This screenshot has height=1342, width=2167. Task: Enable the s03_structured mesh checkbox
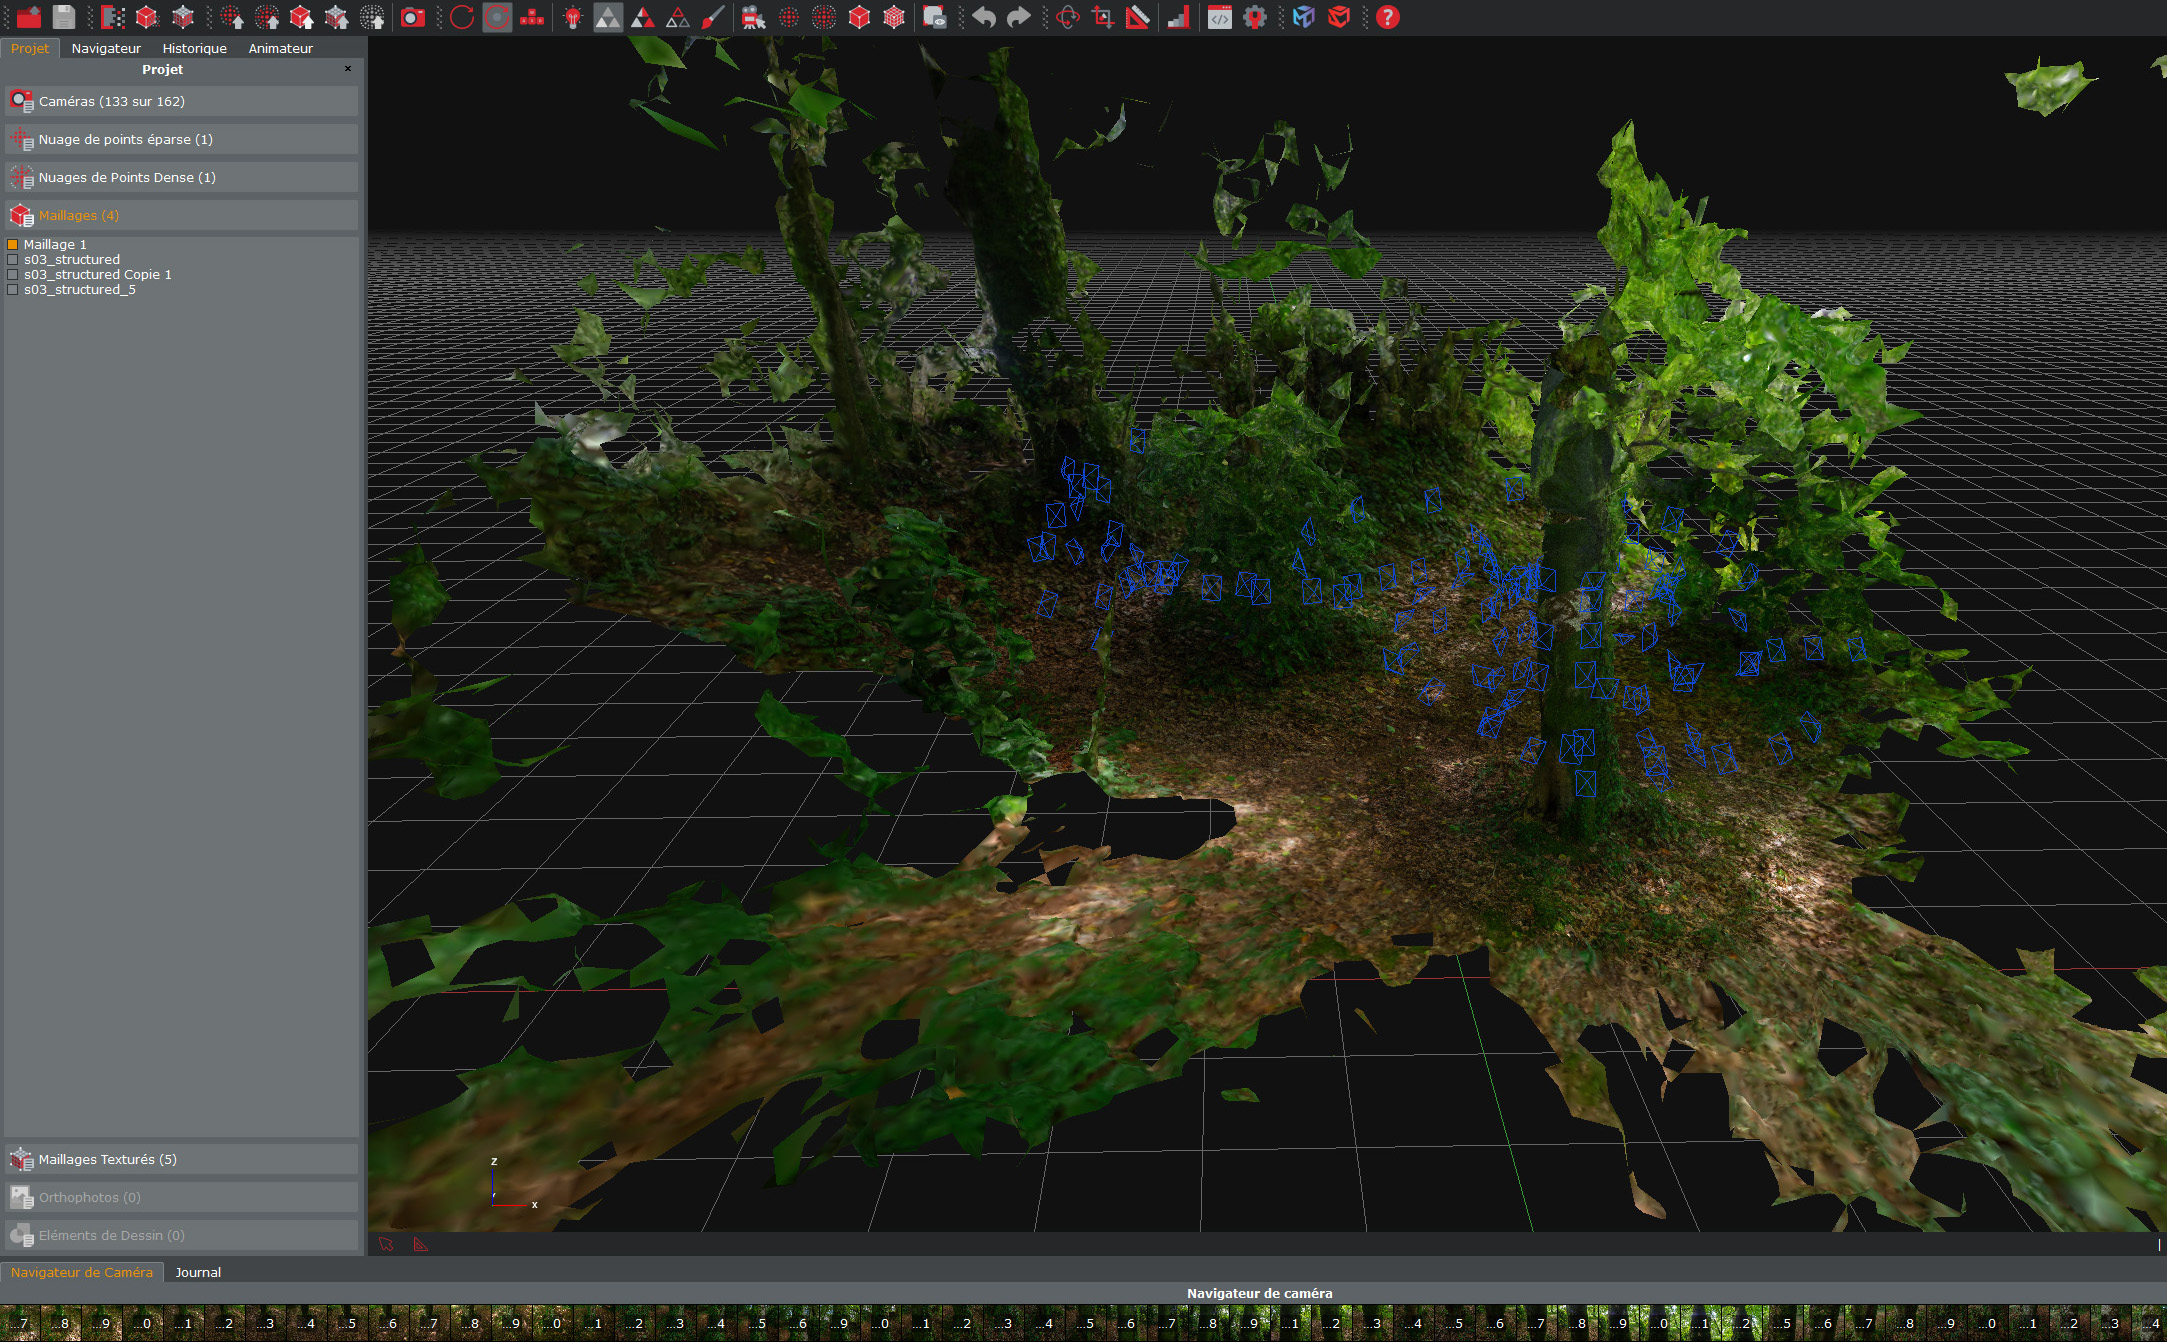tap(13, 259)
